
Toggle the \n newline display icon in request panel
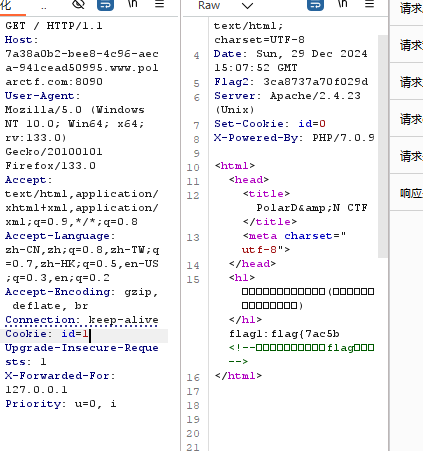(133, 4)
